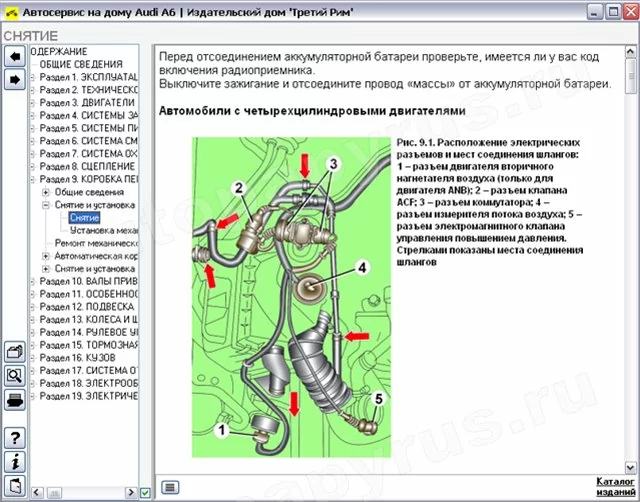Select 'Раздел 14. РУЛЕВОЕ УП' tree item
The width and height of the screenshot is (640, 502).
[x=89, y=332]
